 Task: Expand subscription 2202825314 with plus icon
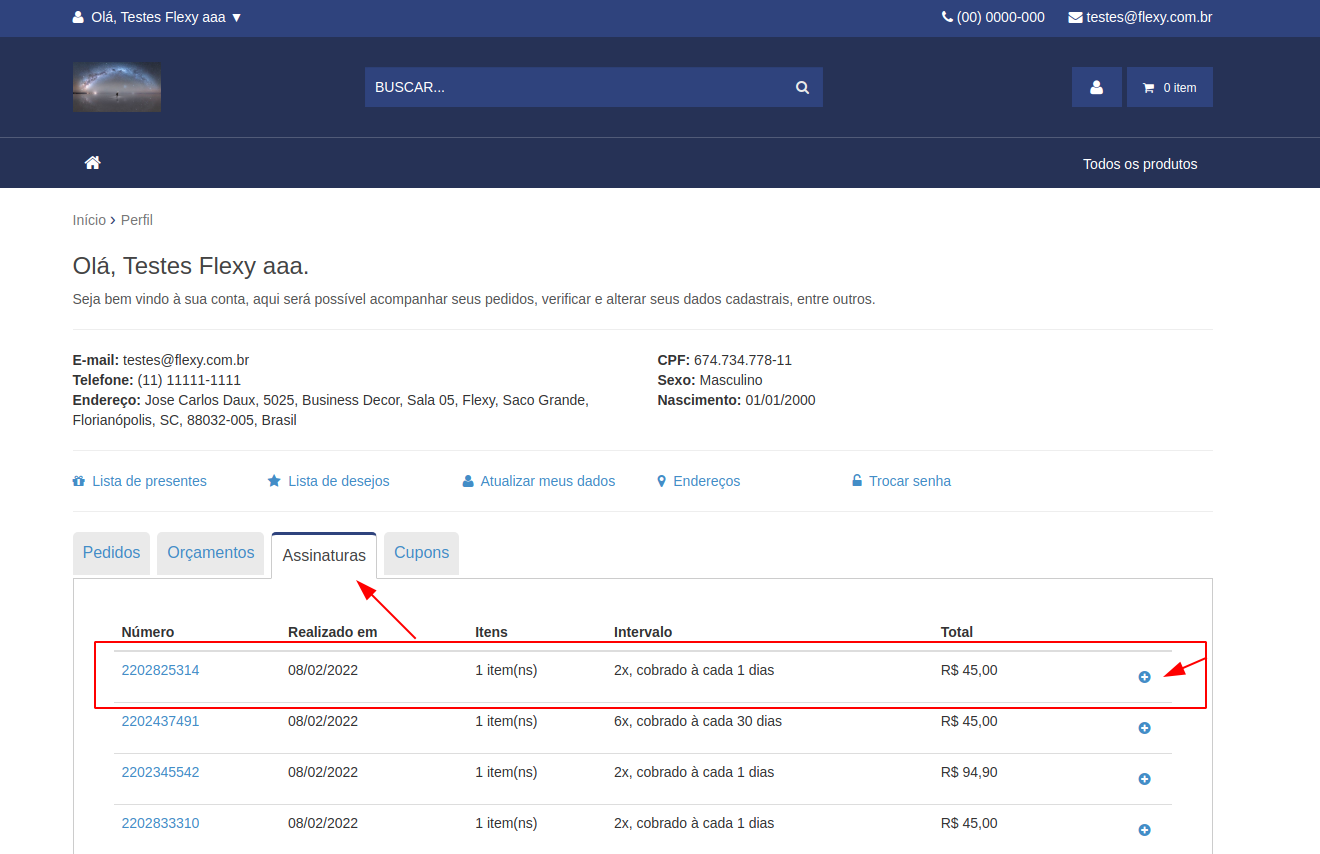coord(1144,677)
